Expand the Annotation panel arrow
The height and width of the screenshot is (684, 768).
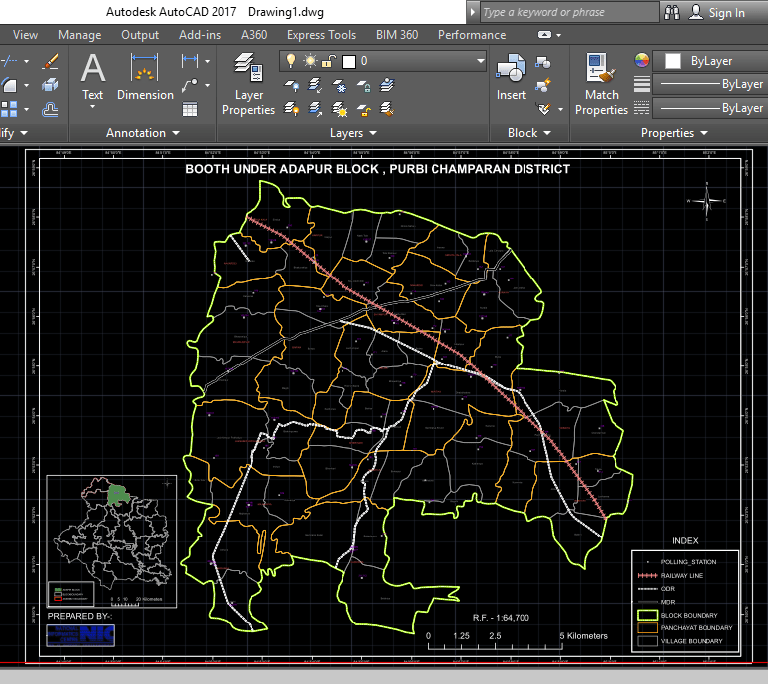(176, 133)
